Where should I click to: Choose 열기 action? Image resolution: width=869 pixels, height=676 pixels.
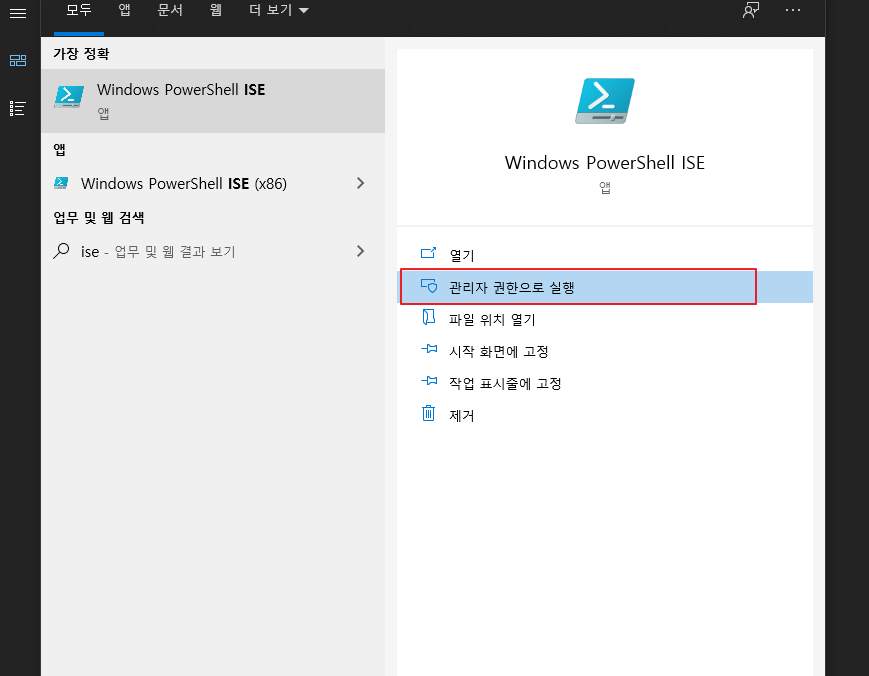click(x=605, y=255)
